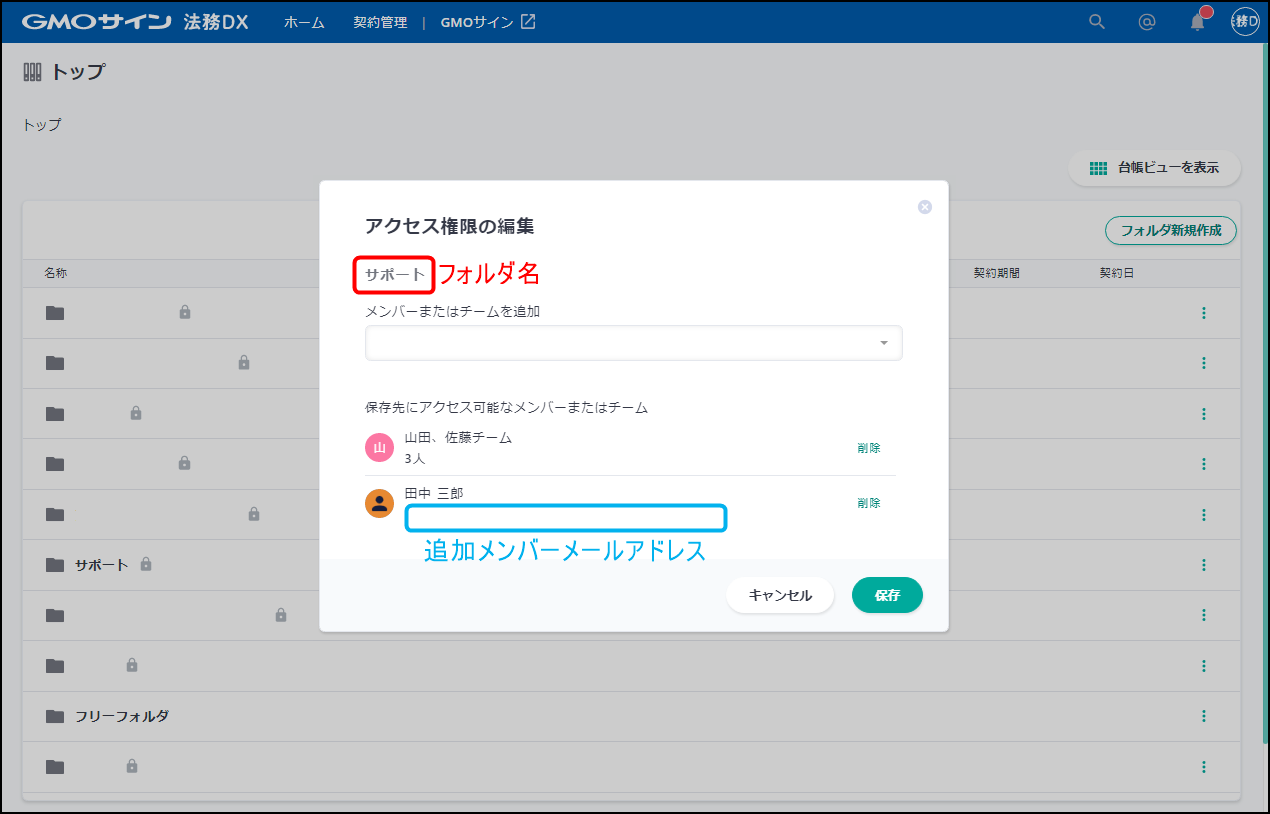The height and width of the screenshot is (814, 1270).
Task: Navigate to ホーム in the top menu
Action: [x=302, y=21]
